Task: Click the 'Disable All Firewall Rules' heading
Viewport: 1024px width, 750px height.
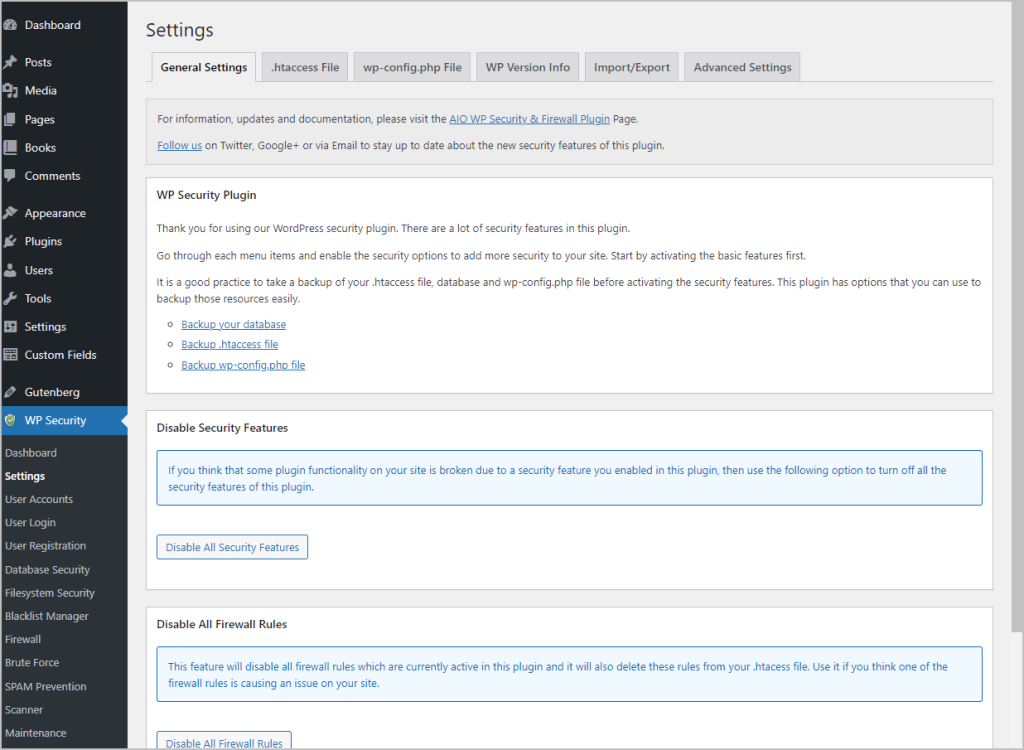Action: coord(222,624)
